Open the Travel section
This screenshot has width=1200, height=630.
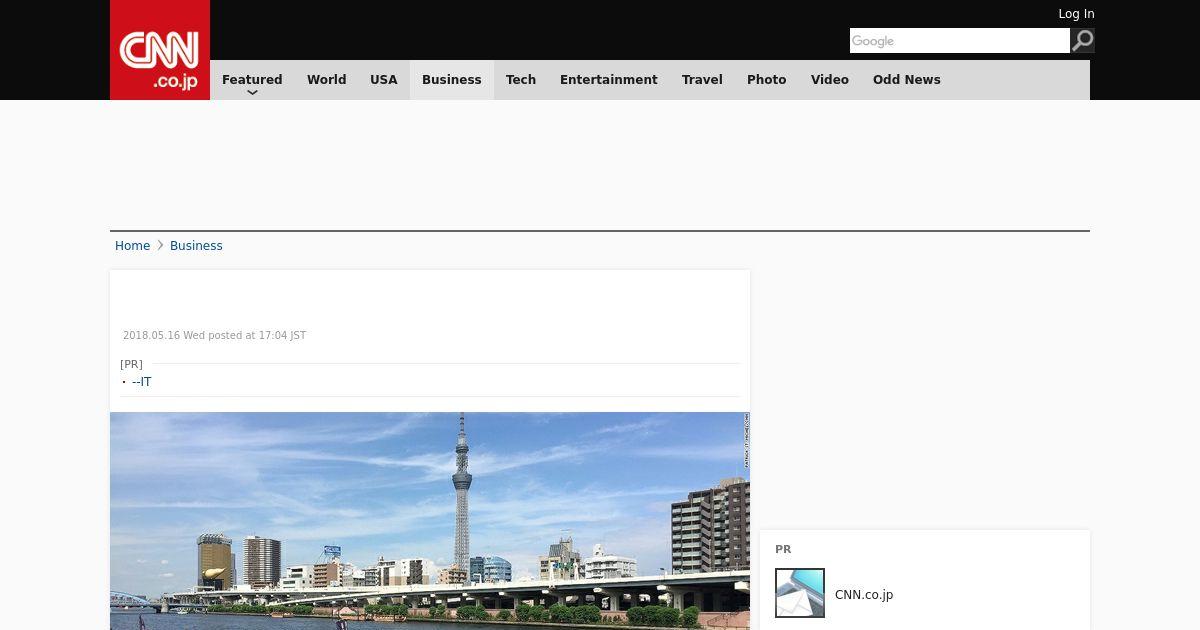pos(702,80)
